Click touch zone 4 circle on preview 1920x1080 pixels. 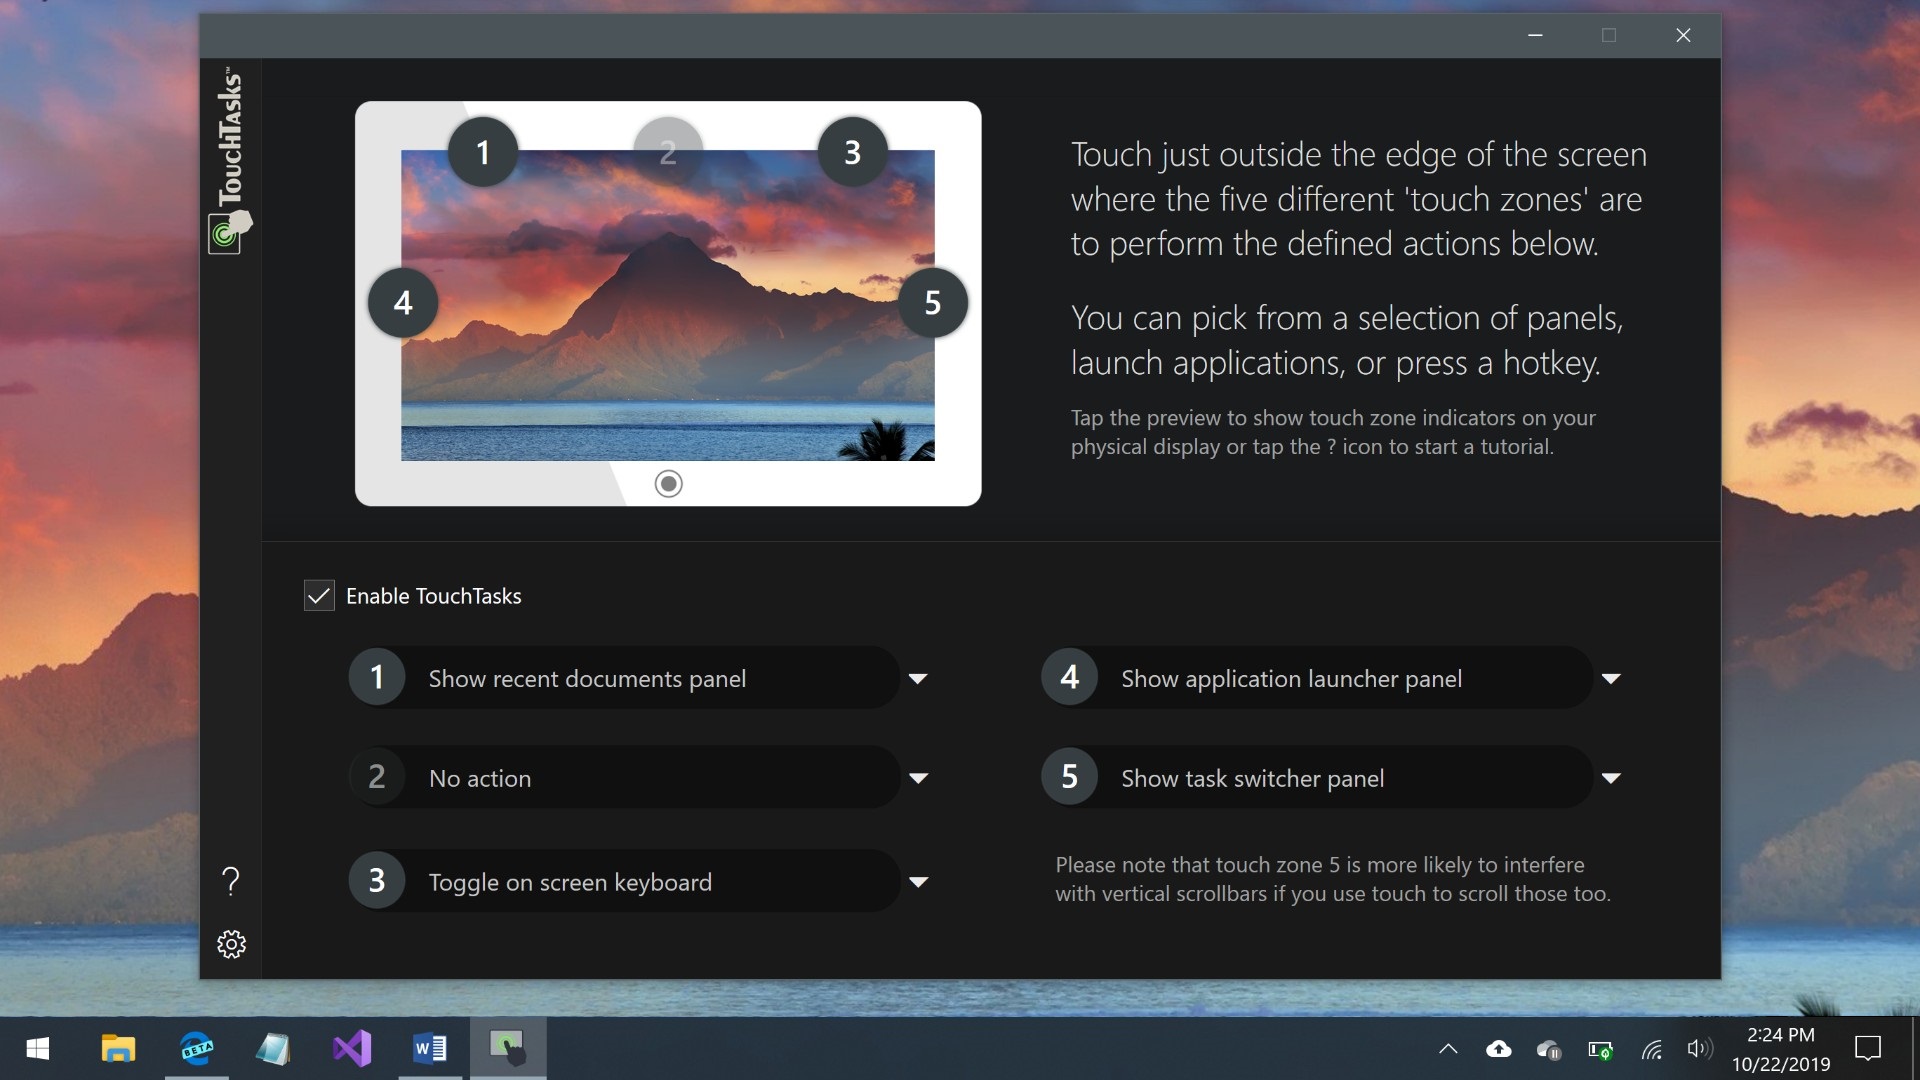click(403, 302)
